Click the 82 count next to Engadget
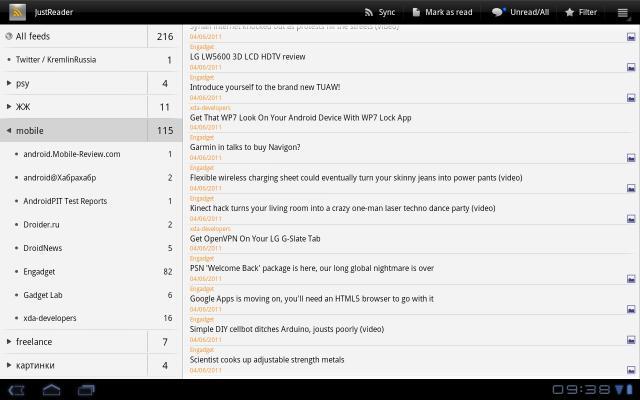Screen dimensions: 640x400 point(168,271)
